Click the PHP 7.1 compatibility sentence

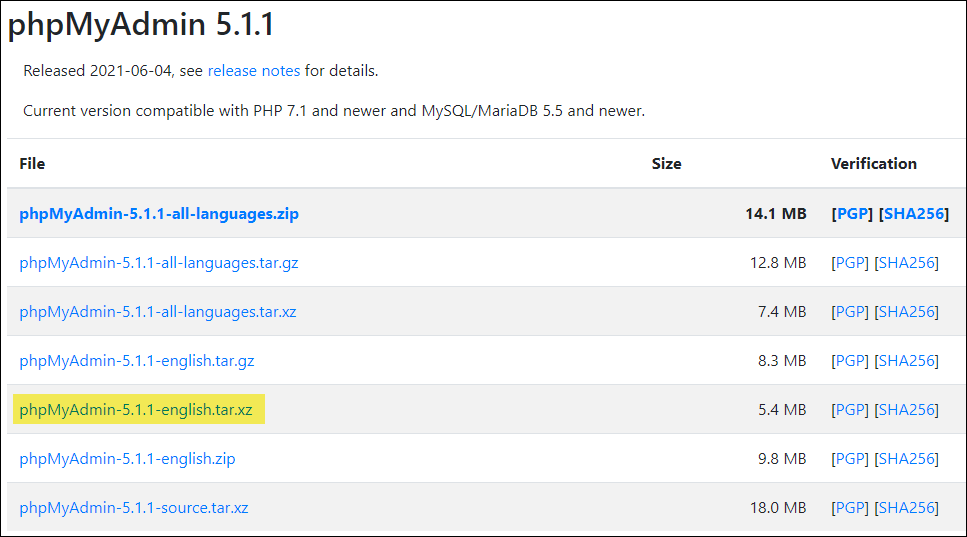click(334, 111)
